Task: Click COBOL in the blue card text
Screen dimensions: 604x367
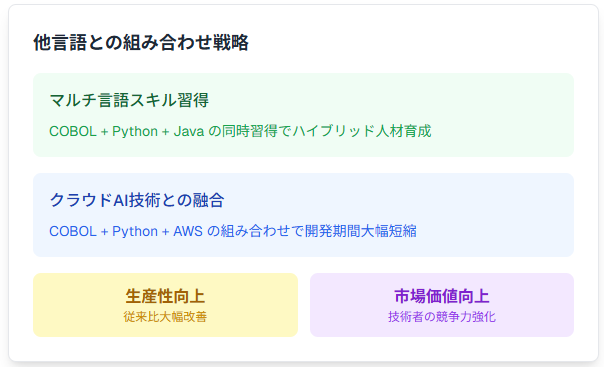Action: [x=73, y=231]
